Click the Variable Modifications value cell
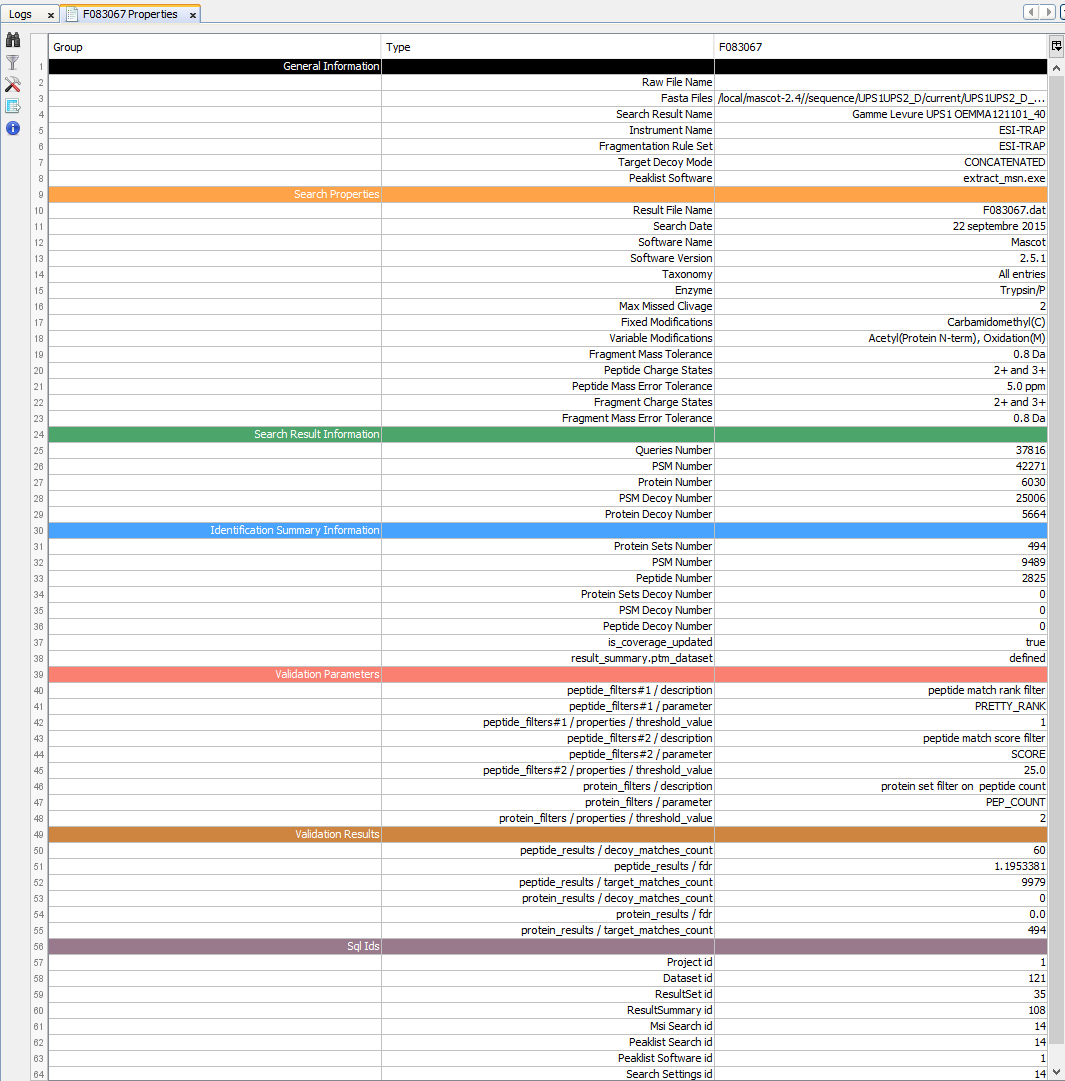This screenshot has width=1065, height=1081. click(881, 339)
